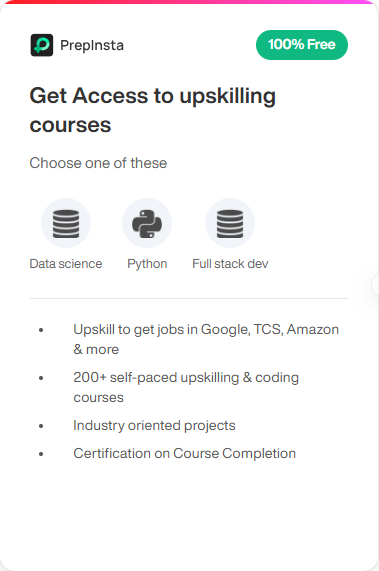Click the Data science label

pos(66,264)
